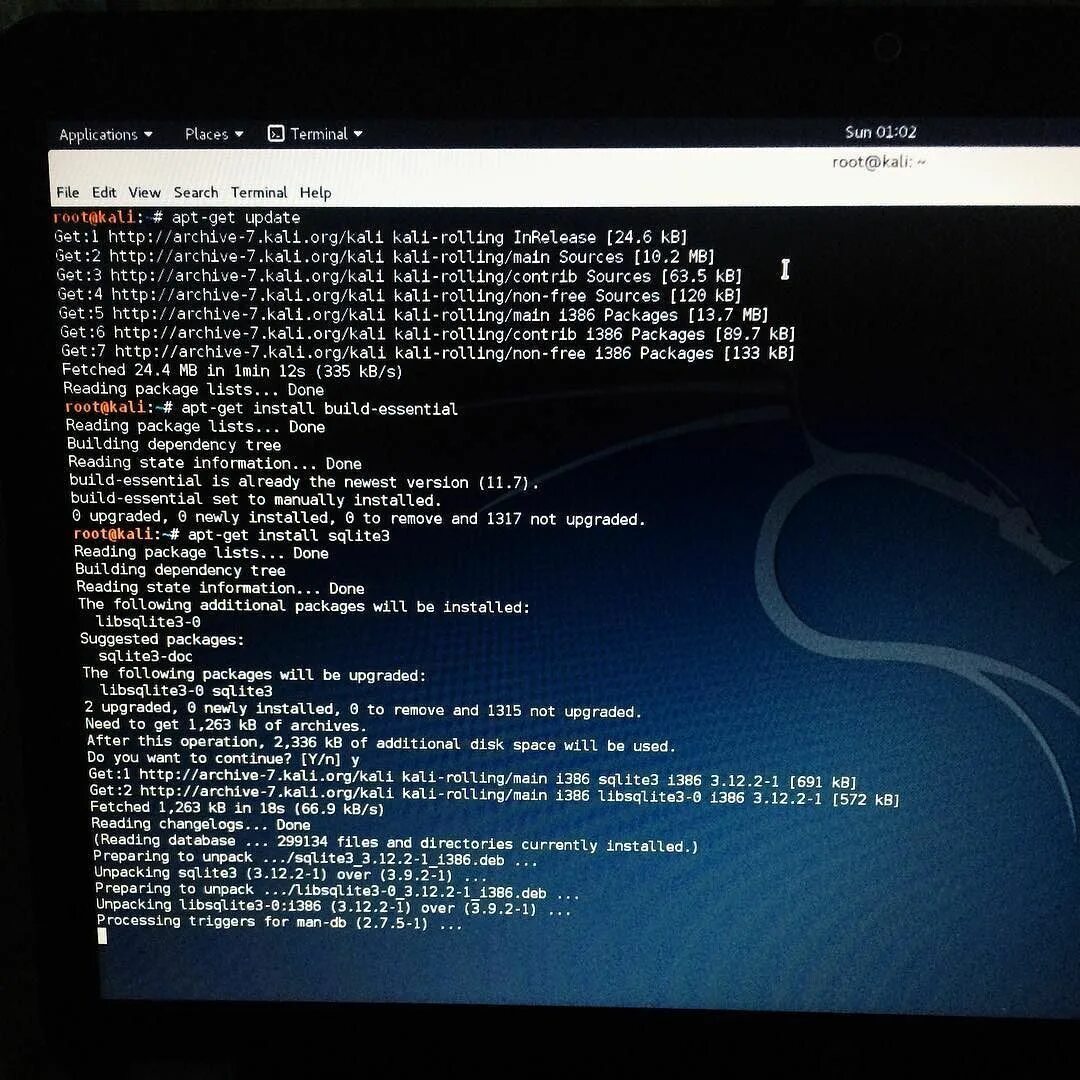Expand the Places dropdown arrow
Image resolution: width=1080 pixels, height=1080 pixels.
[239, 134]
